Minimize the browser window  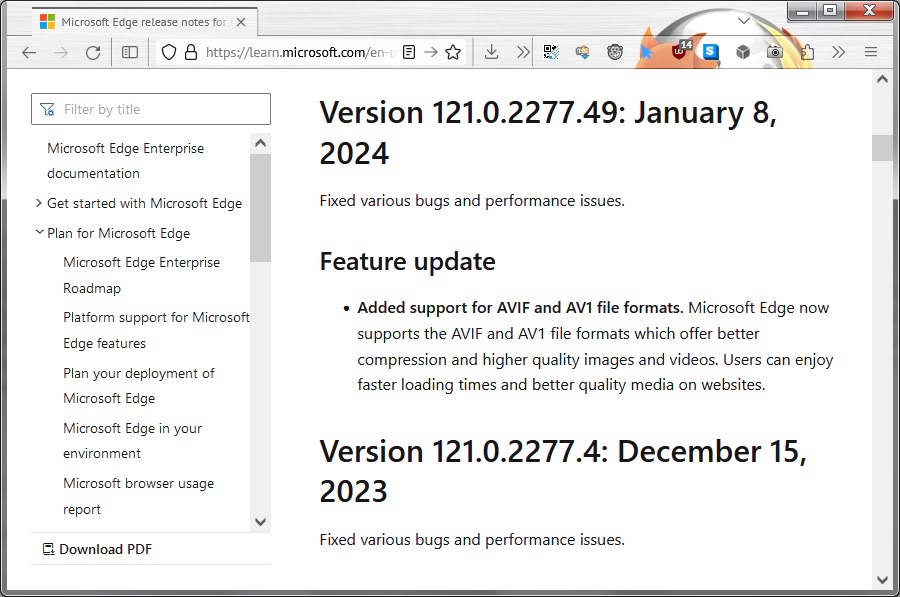pos(802,10)
